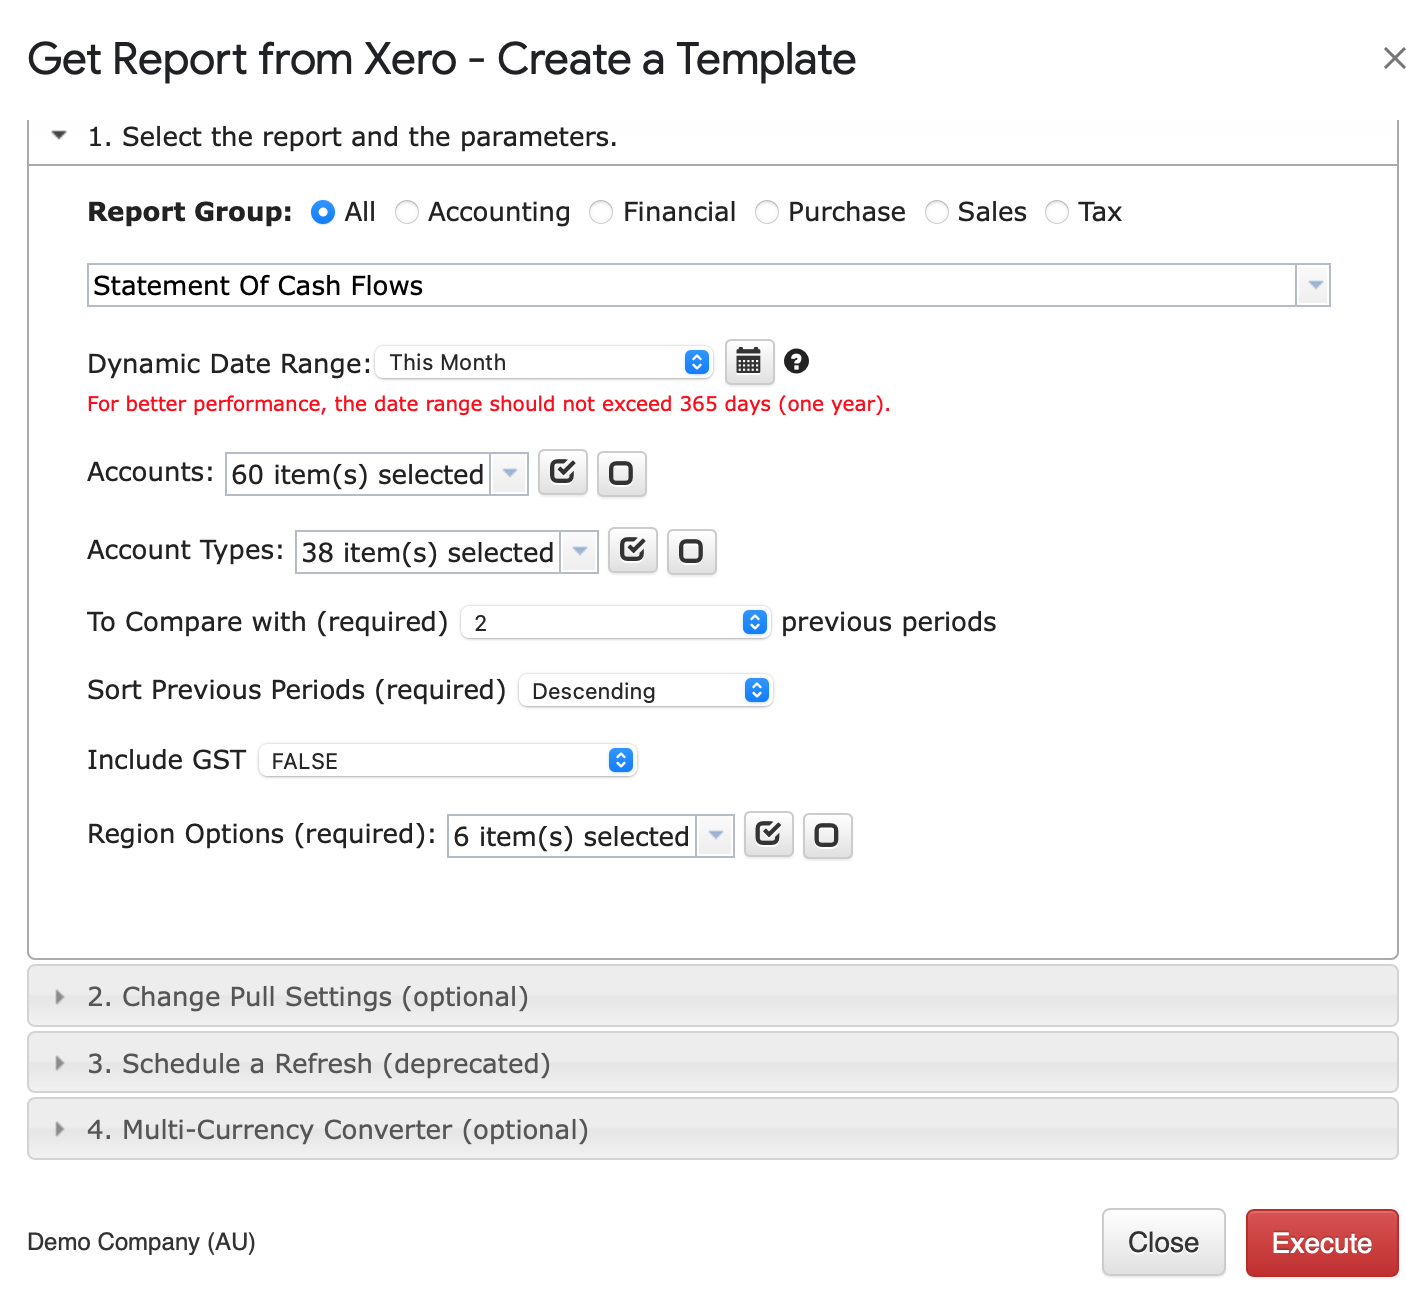This screenshot has width=1406, height=1304.
Task: Check all Account Types using the check icon
Action: 632,551
